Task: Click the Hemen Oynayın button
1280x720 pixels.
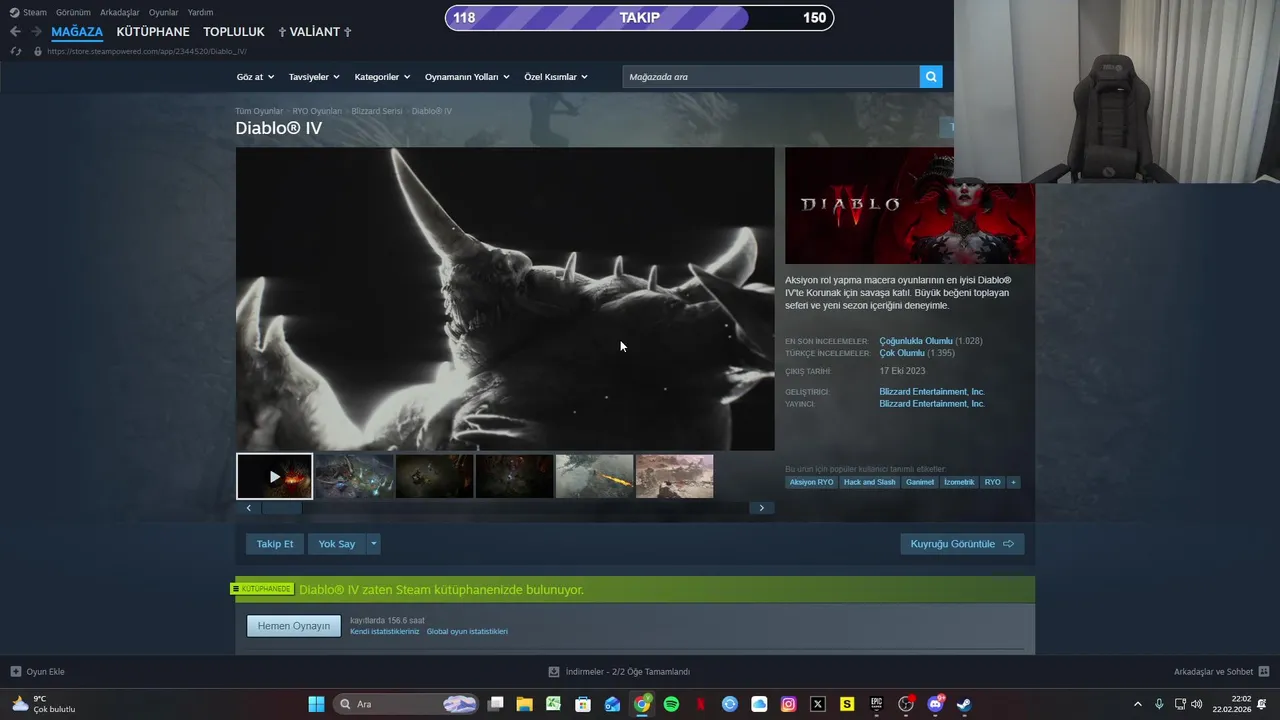Action: [294, 626]
